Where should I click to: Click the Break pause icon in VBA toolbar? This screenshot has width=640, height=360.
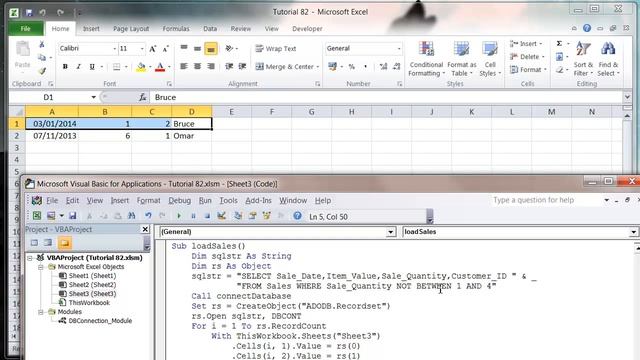click(193, 216)
